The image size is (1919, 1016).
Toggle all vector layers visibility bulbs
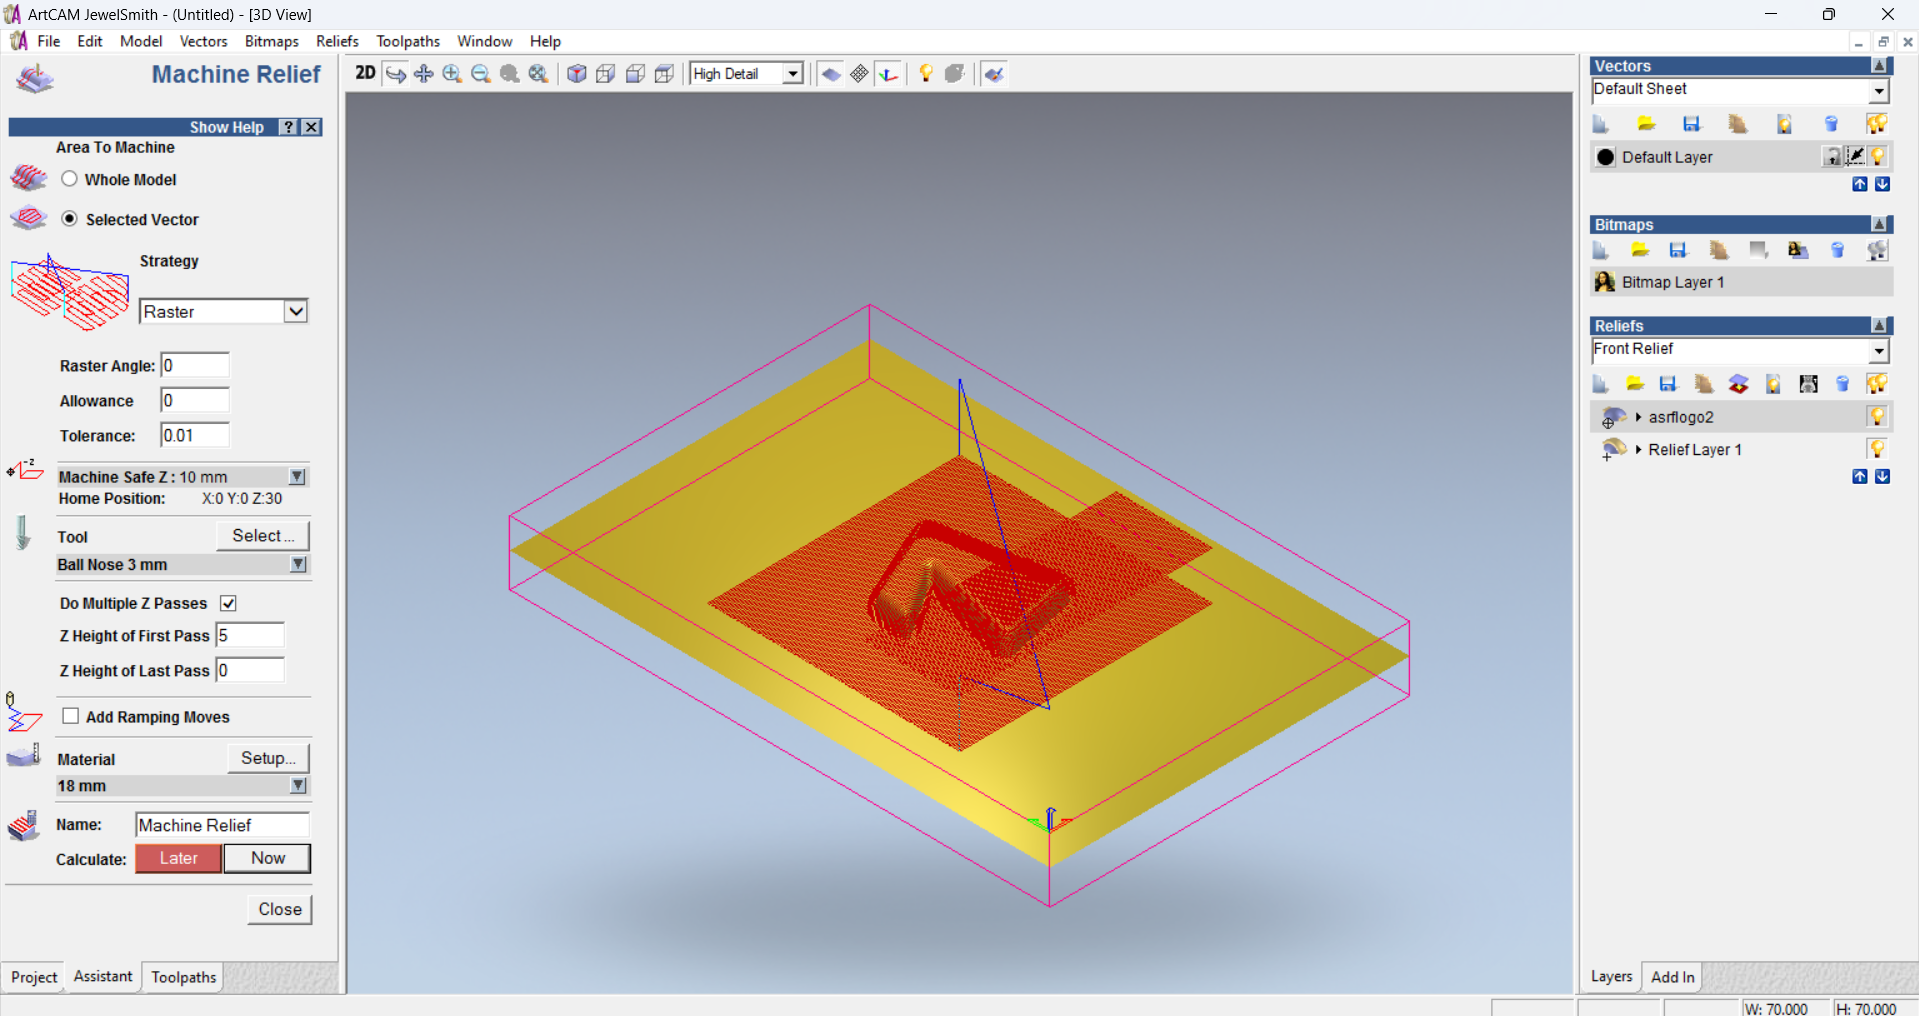click(x=1877, y=124)
